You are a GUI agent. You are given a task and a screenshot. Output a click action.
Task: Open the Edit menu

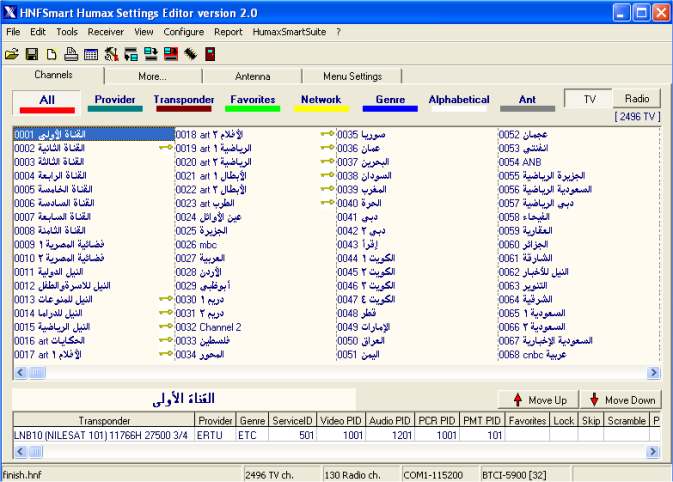[38, 32]
